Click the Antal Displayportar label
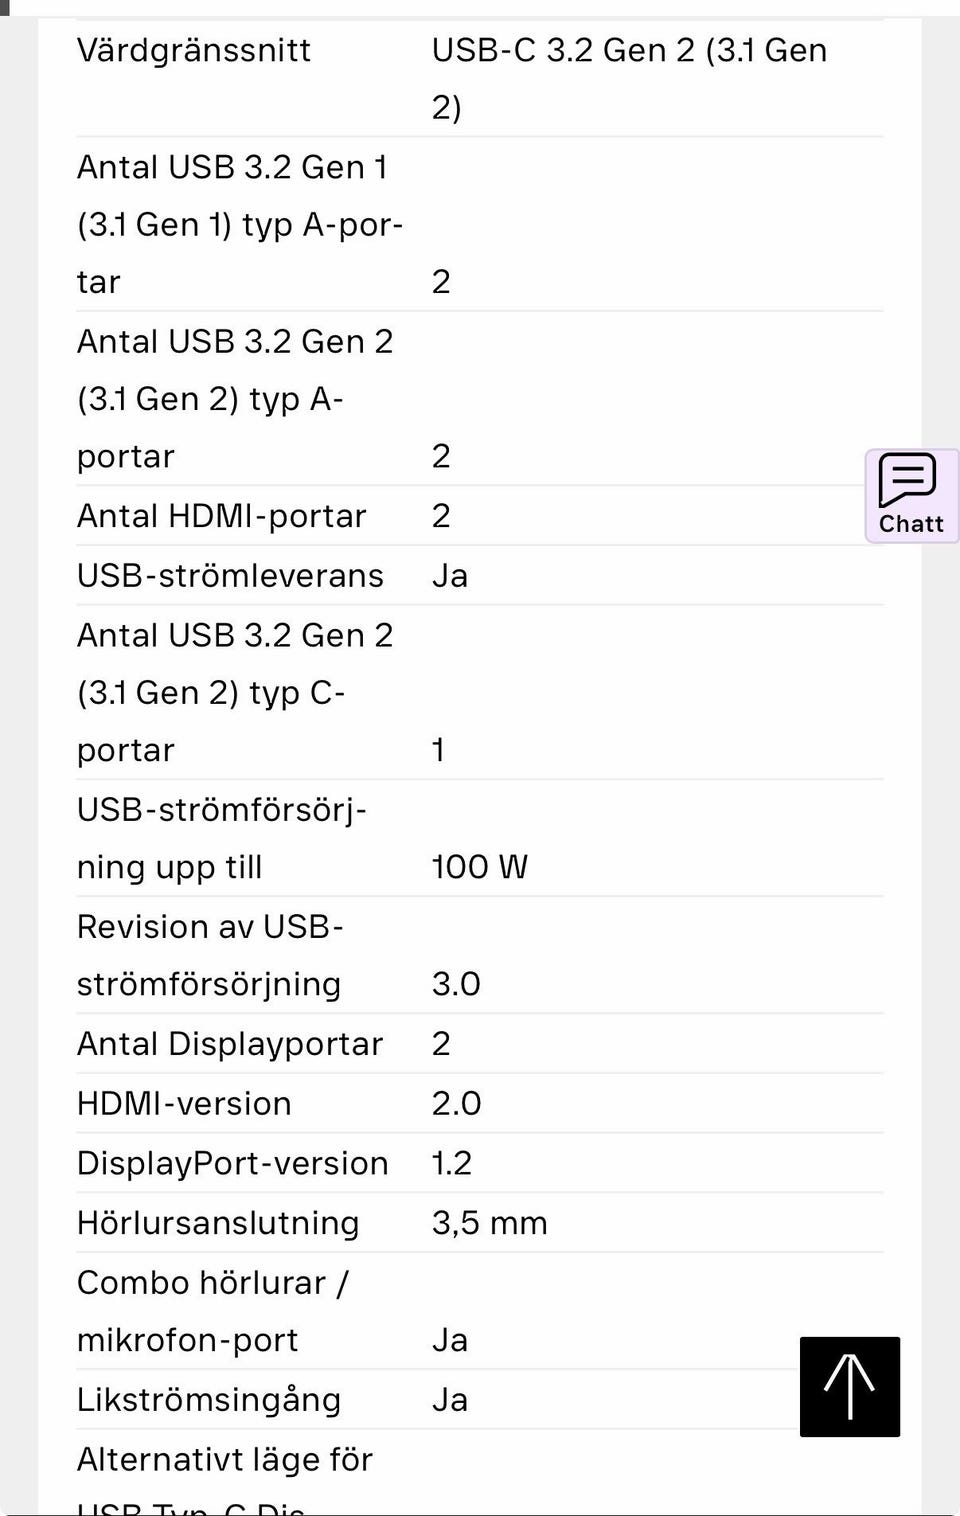Viewport: 960px width, 1516px height. tap(230, 1044)
